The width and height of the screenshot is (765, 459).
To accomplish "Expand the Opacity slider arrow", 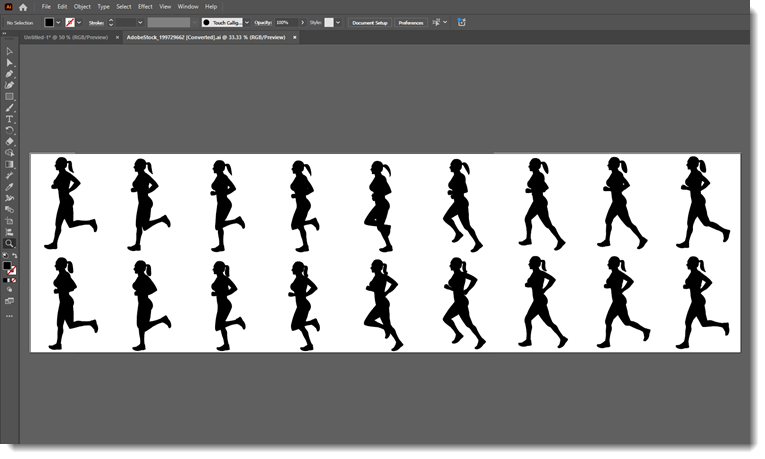I will (303, 22).
